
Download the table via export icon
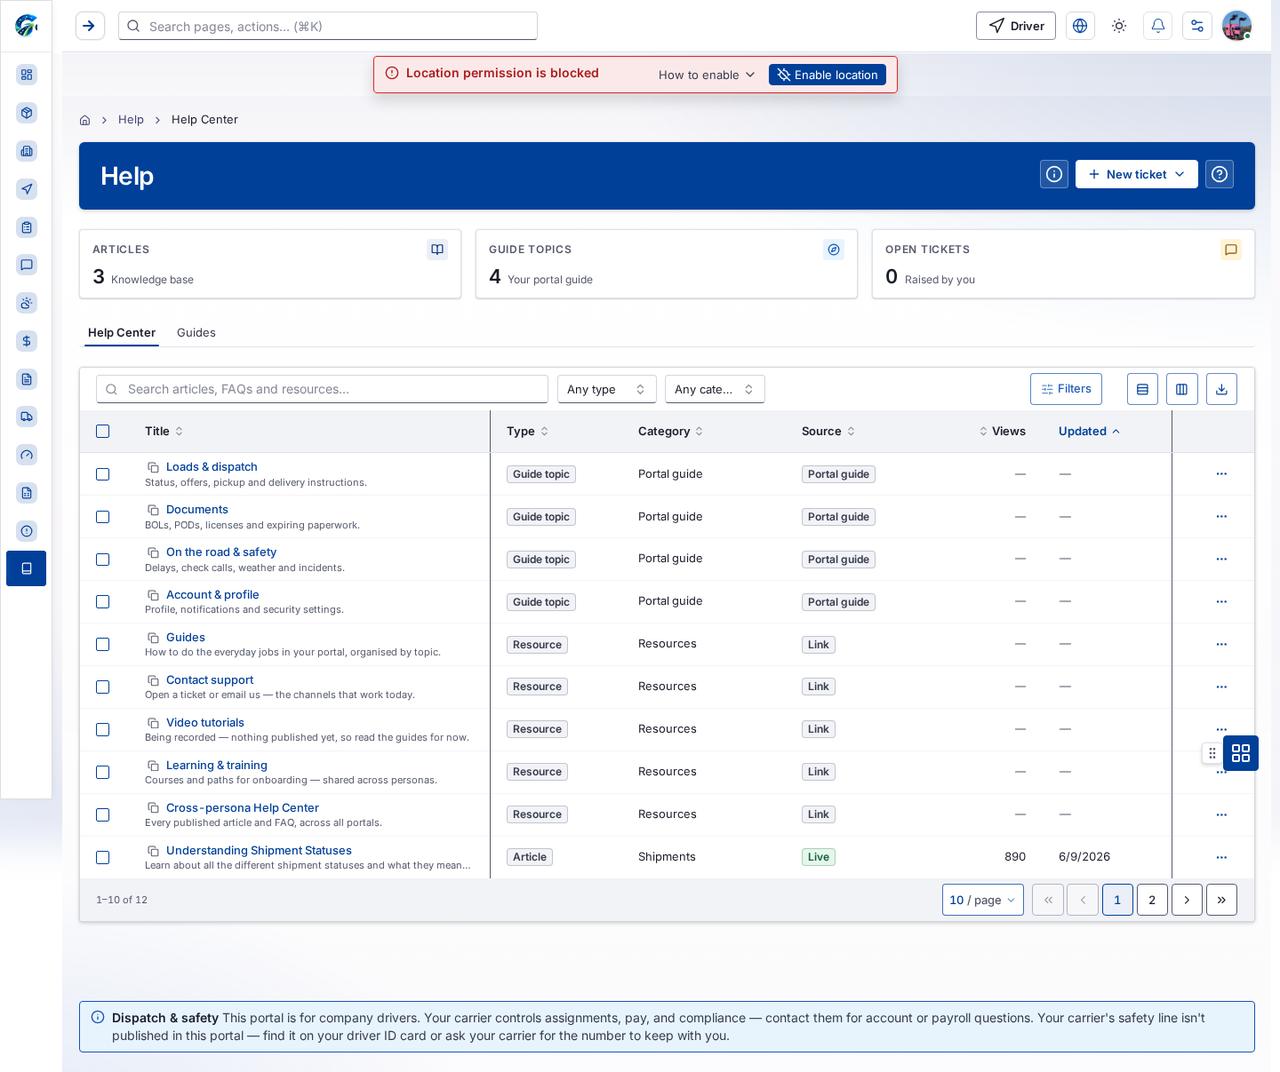pos(1221,389)
